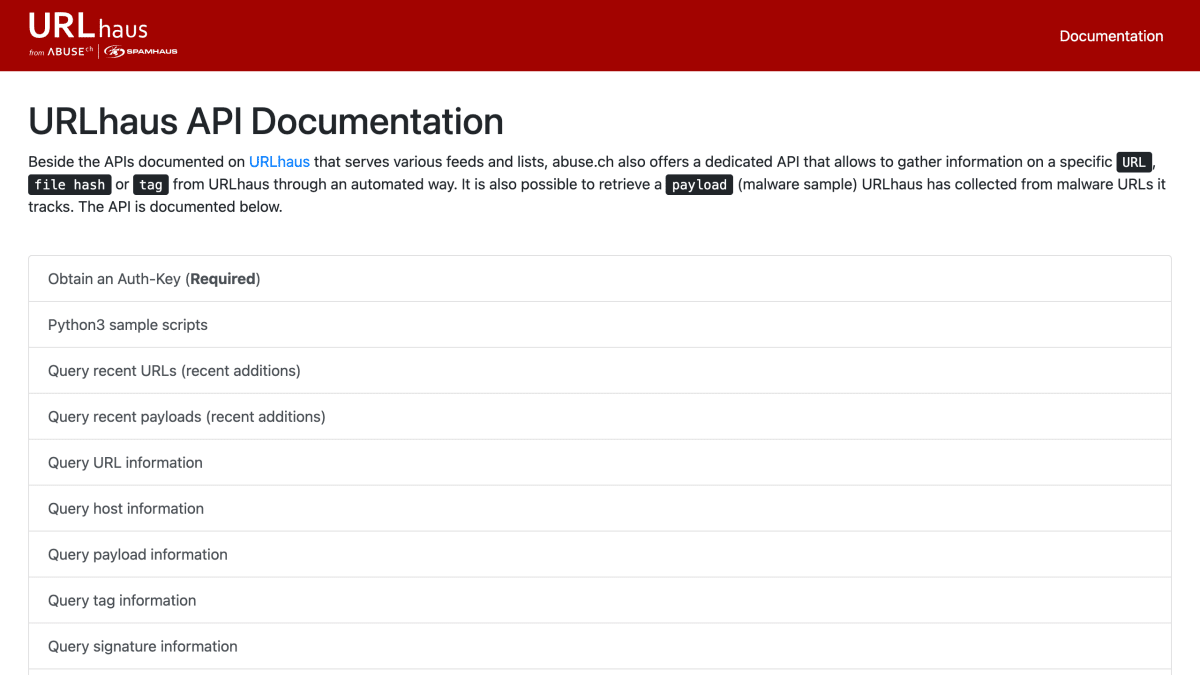Expand Query payload information section

600,555
